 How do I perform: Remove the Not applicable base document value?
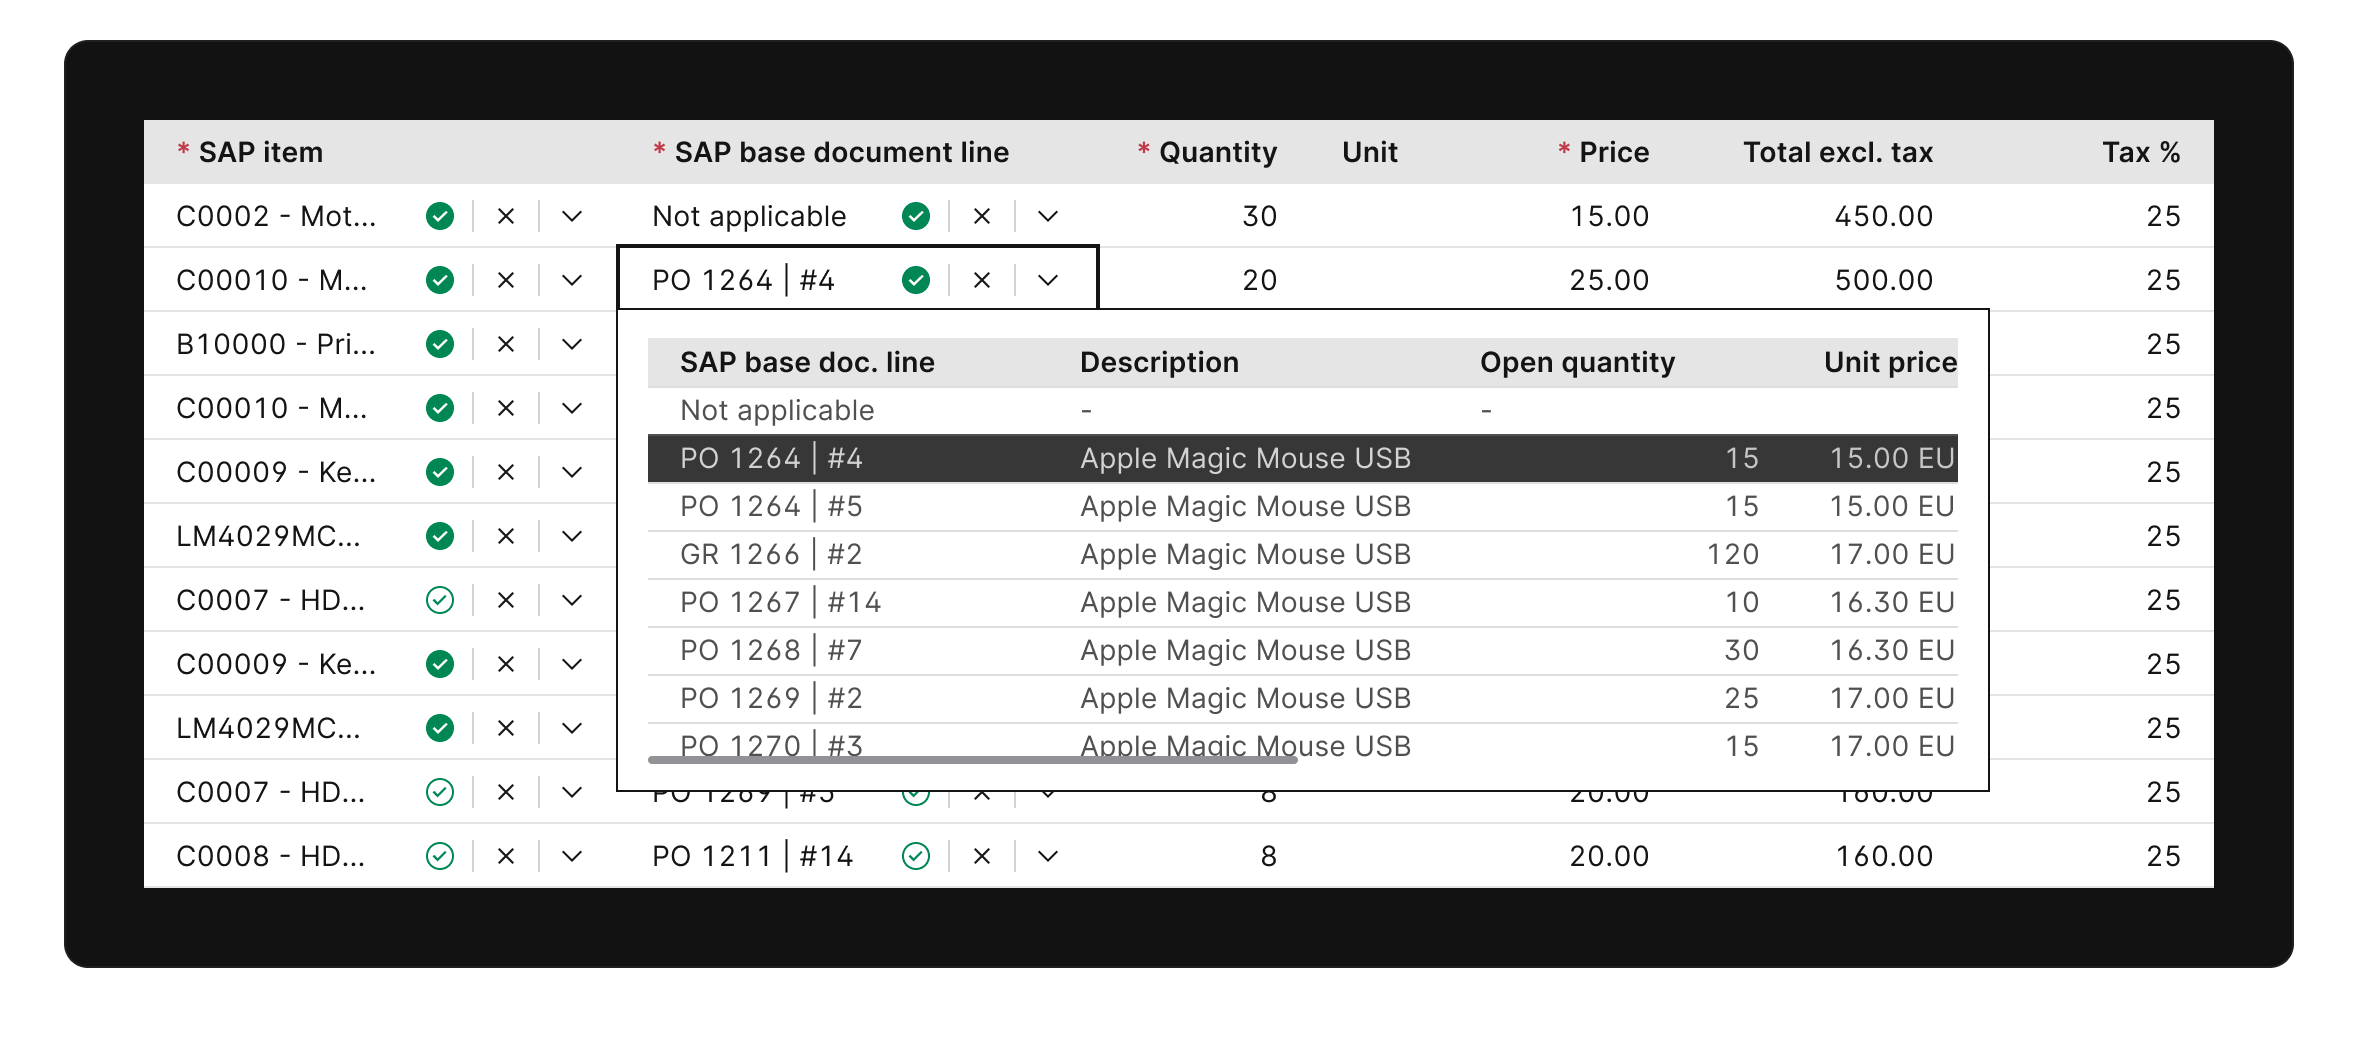pyautogui.click(x=982, y=216)
